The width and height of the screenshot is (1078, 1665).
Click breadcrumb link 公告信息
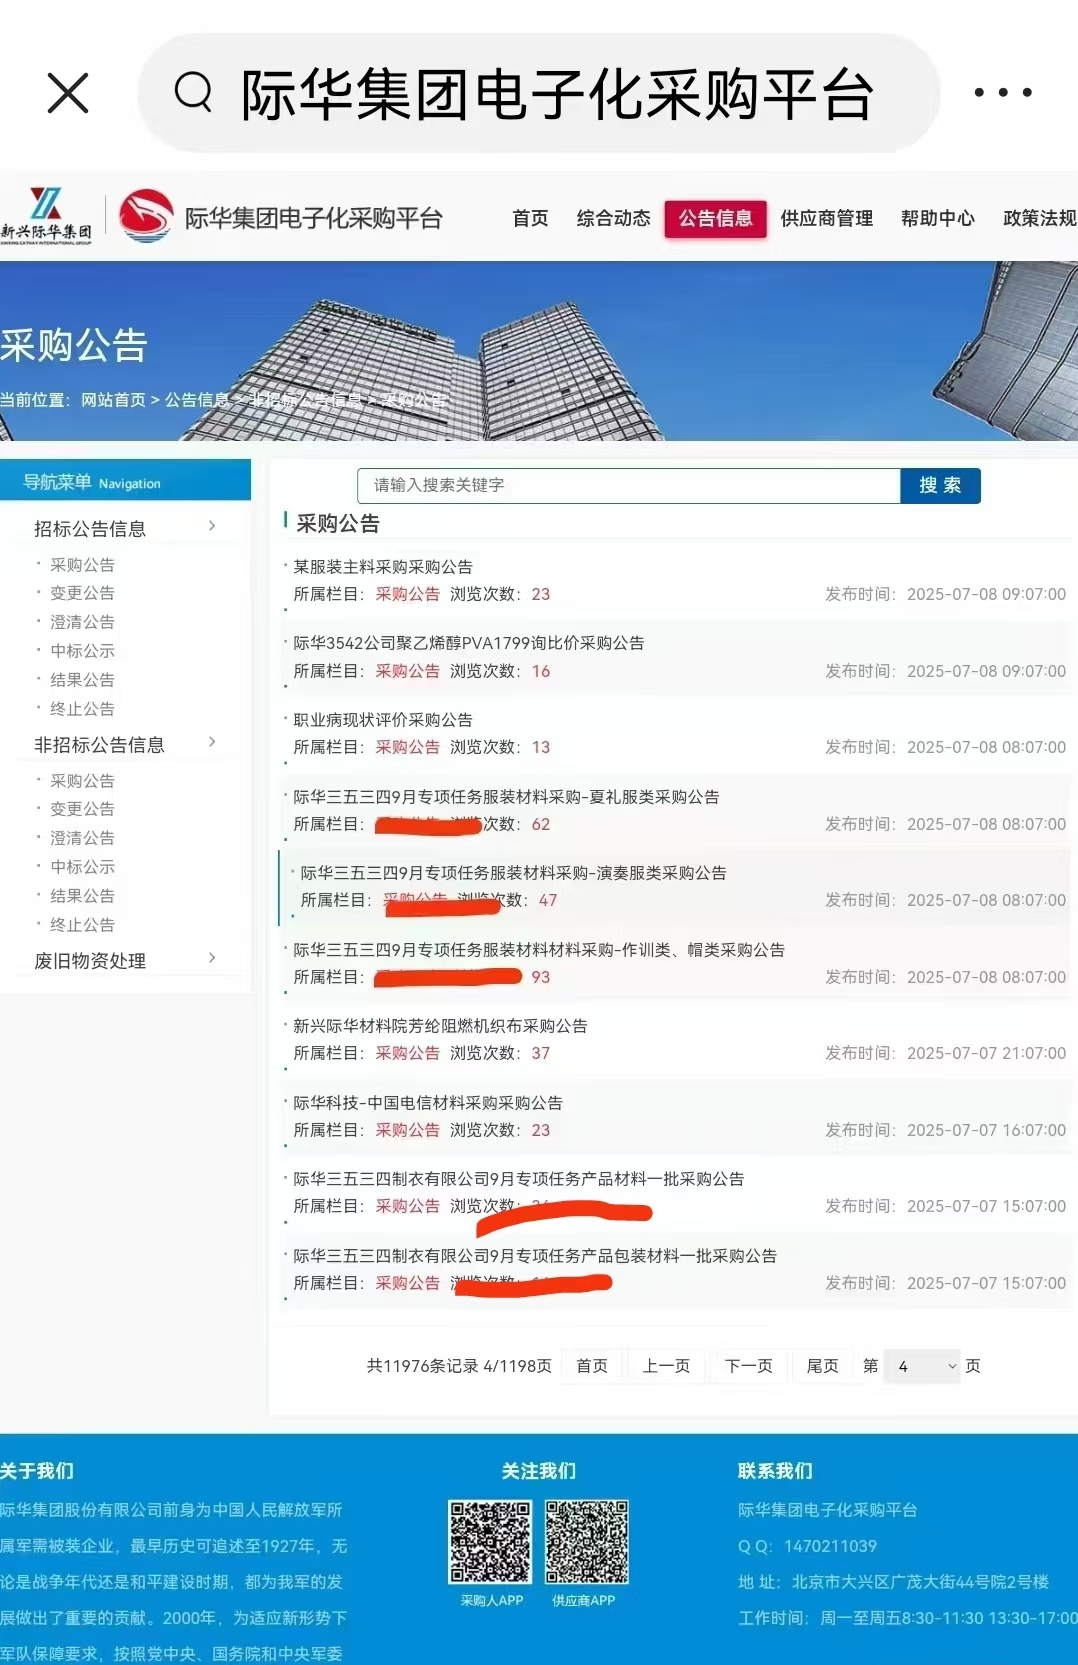pyautogui.click(x=197, y=400)
